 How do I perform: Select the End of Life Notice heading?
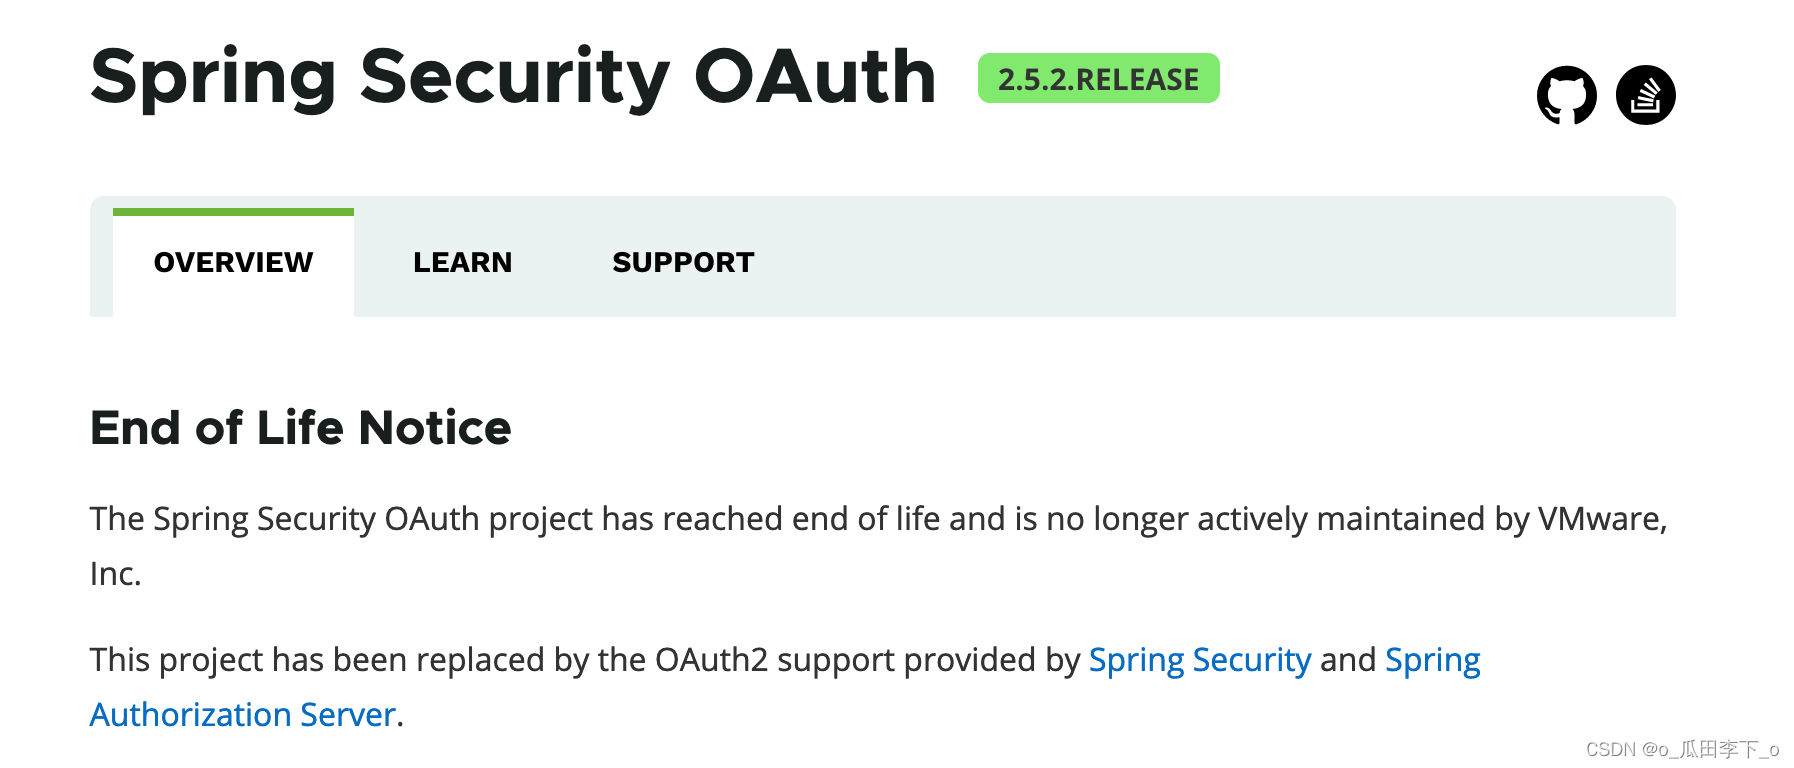(x=300, y=428)
